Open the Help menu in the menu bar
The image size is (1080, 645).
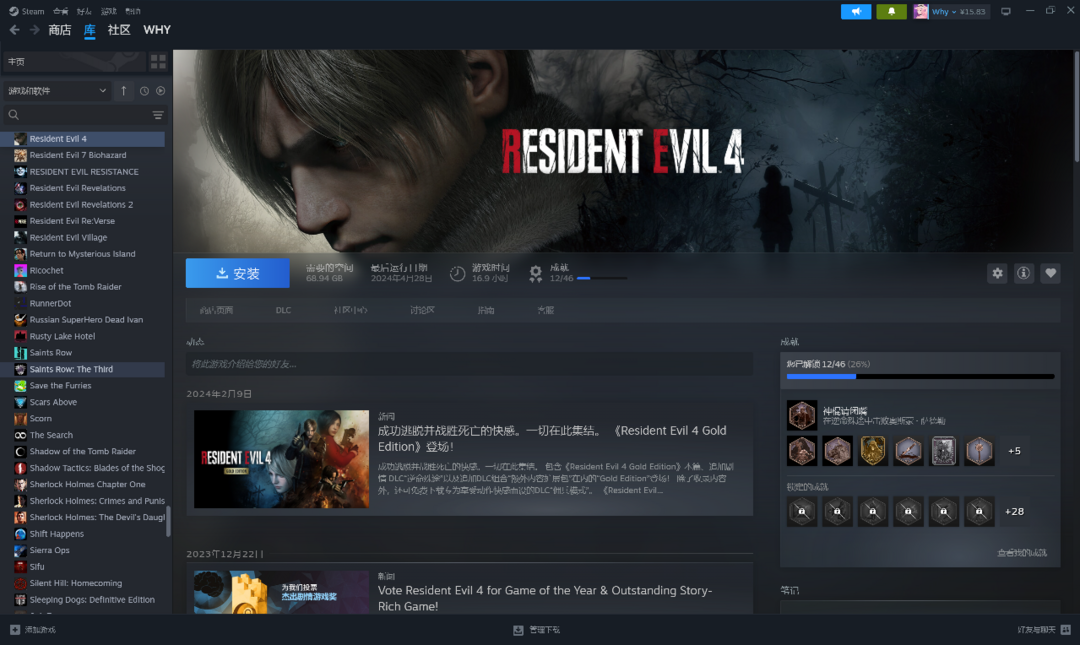click(x=133, y=11)
